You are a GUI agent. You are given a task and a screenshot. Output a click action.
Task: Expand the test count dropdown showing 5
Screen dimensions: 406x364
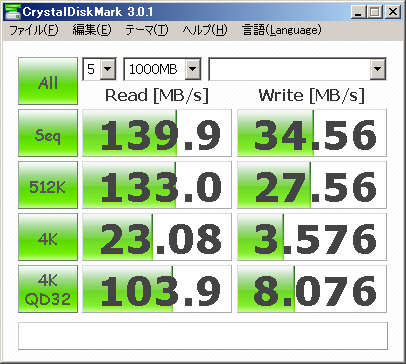coord(107,69)
